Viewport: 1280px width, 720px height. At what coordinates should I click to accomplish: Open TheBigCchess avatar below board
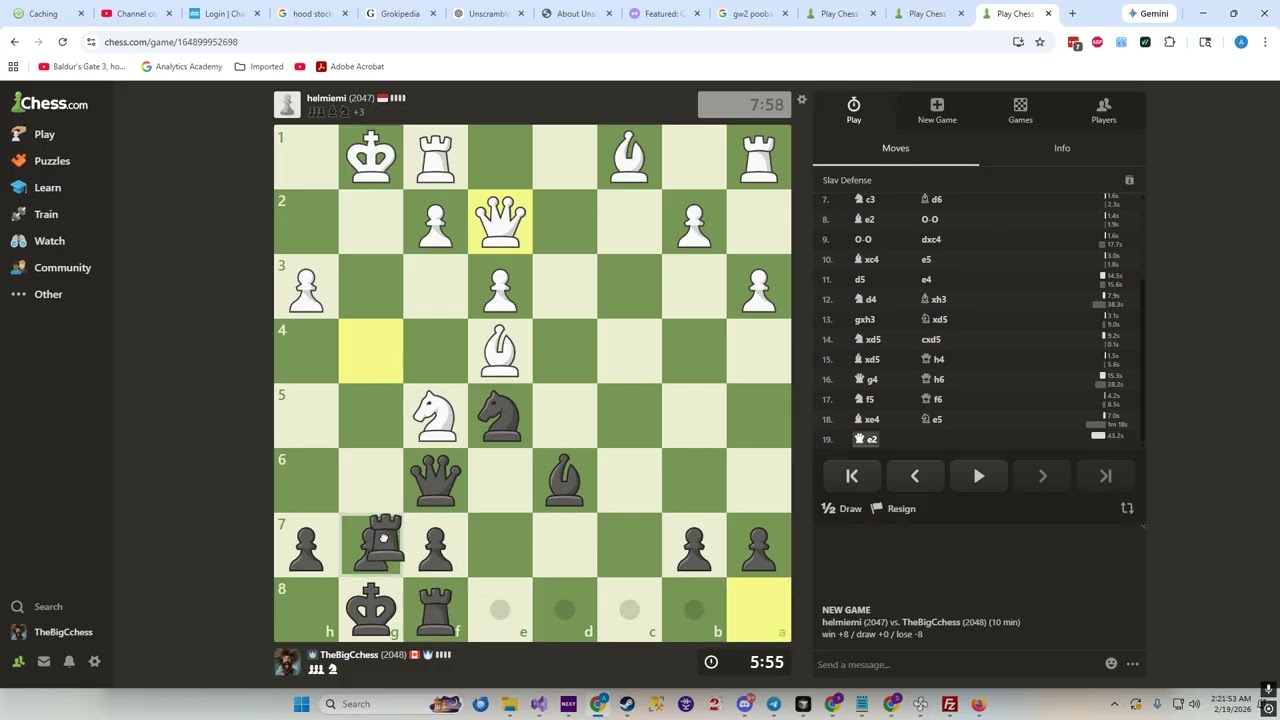pos(287,662)
